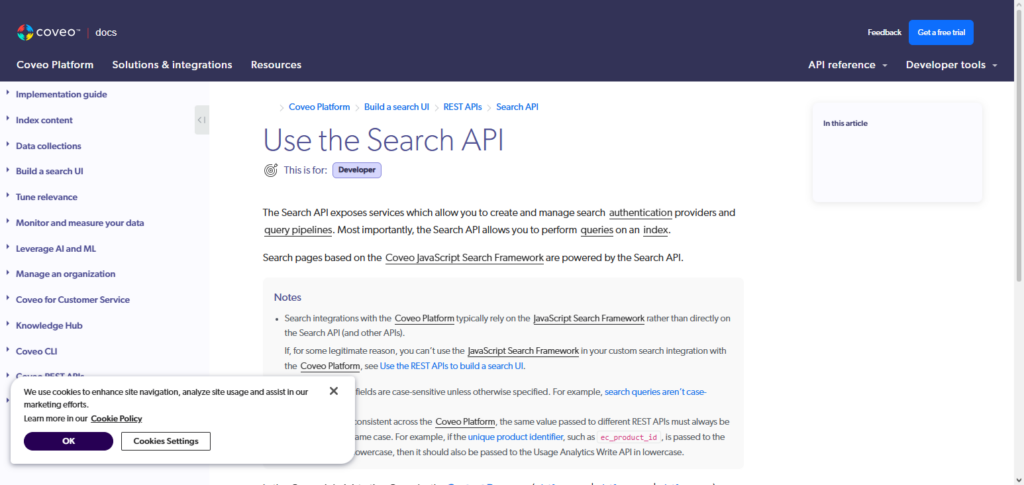Screen dimensions: 1024x485
Task: Click the target icon beside 'This is for'
Action: coord(271,170)
